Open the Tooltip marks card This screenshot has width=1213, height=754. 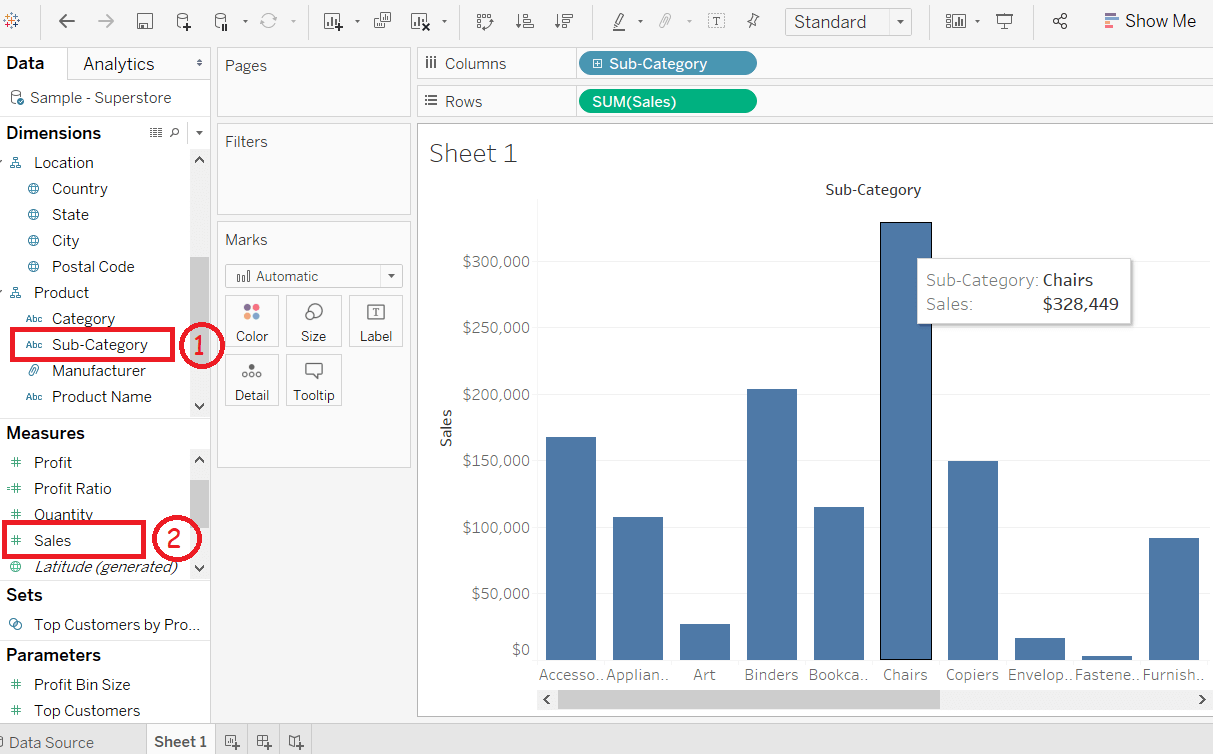coord(313,380)
